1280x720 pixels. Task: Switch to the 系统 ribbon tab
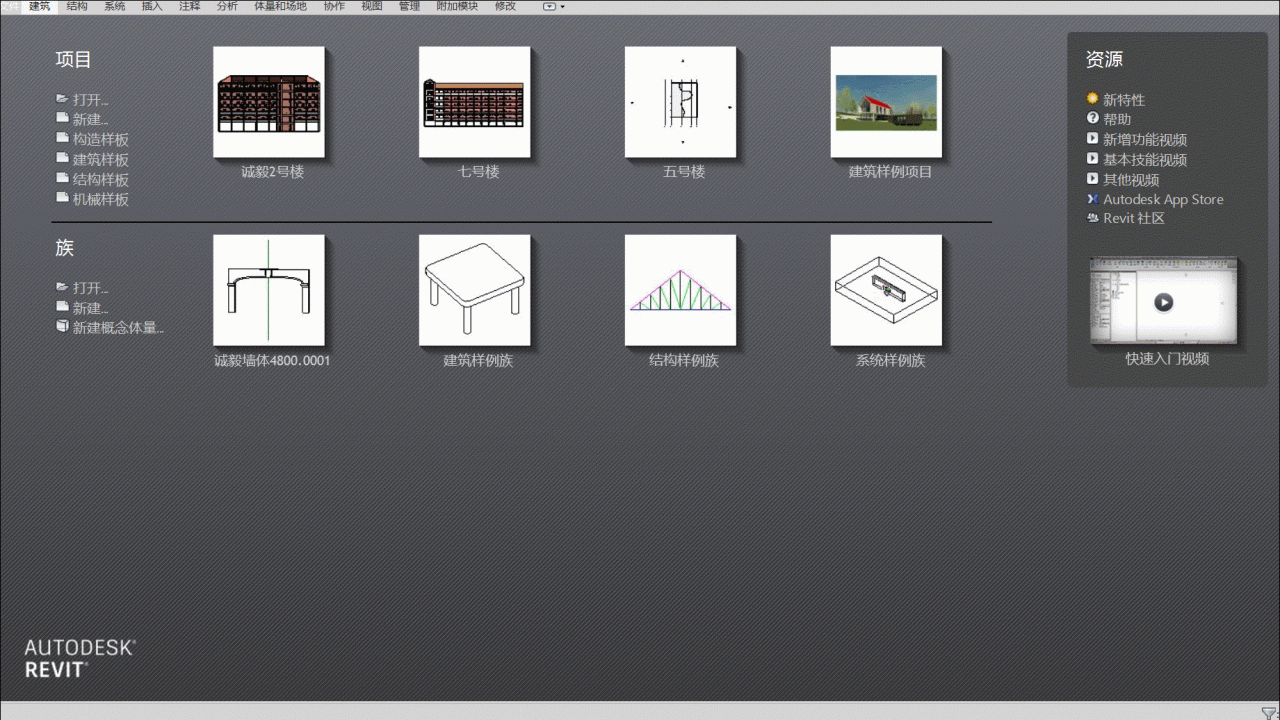[x=115, y=6]
